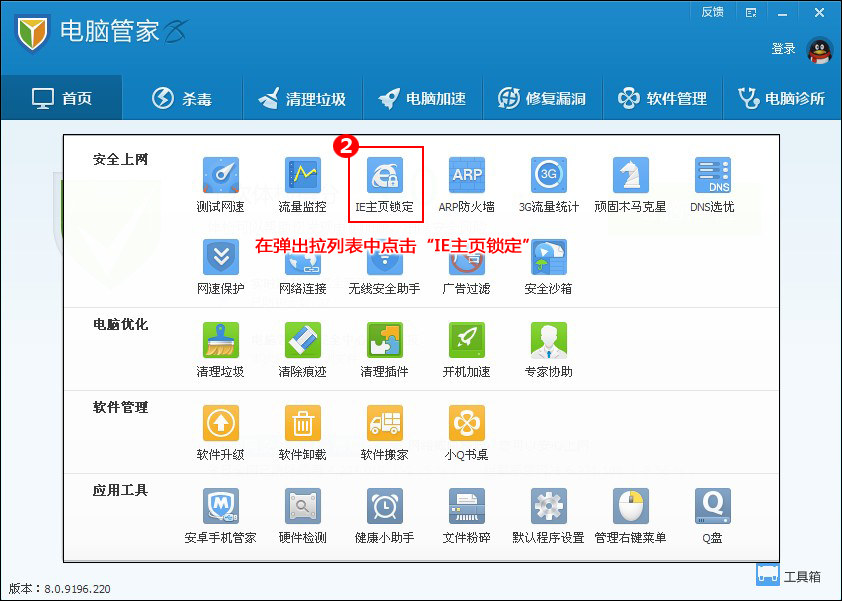Open 安卓手机管家 Android manager
The height and width of the screenshot is (601, 842).
pyautogui.click(x=221, y=516)
